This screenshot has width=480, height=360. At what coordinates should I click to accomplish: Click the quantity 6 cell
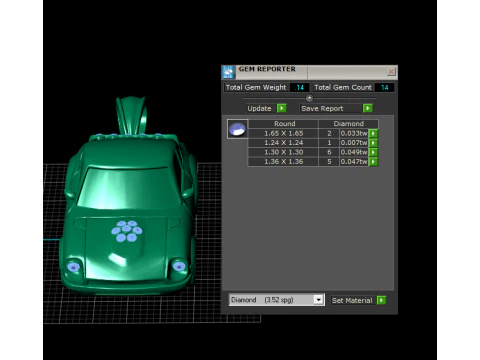(329, 152)
